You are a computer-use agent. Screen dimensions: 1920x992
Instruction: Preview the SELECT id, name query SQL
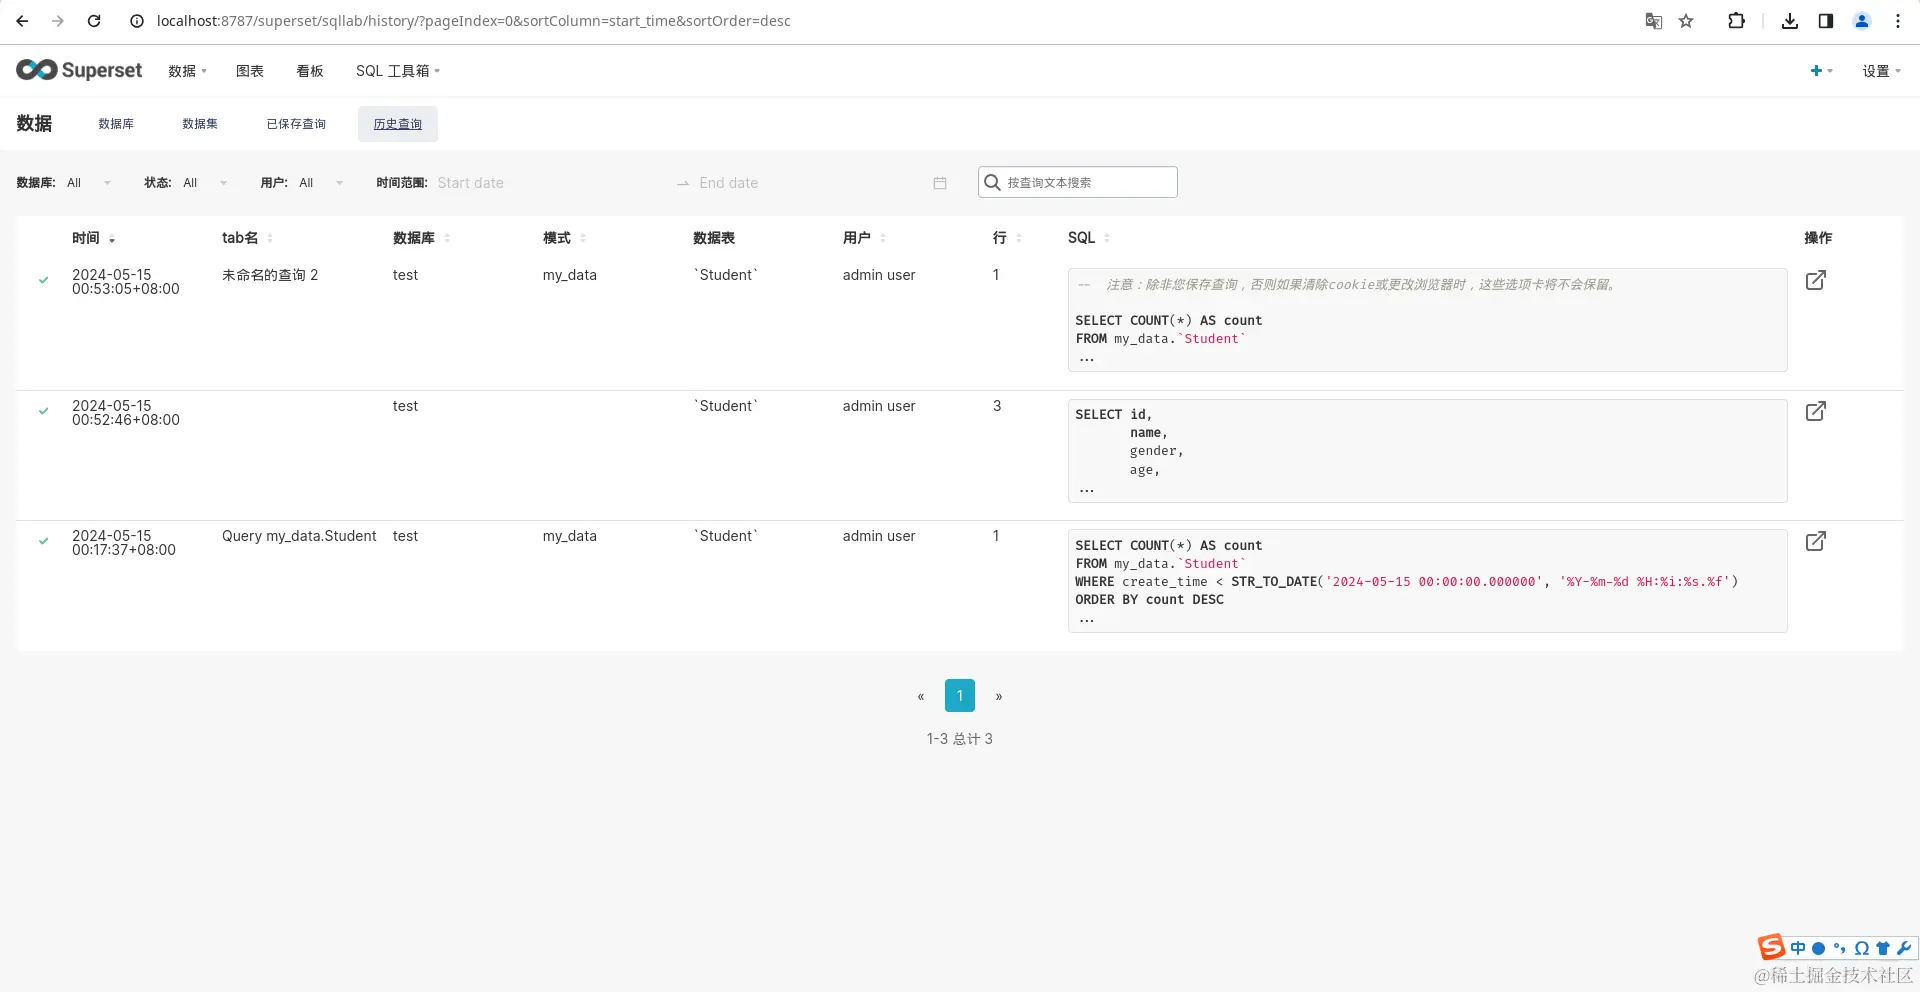point(1427,451)
